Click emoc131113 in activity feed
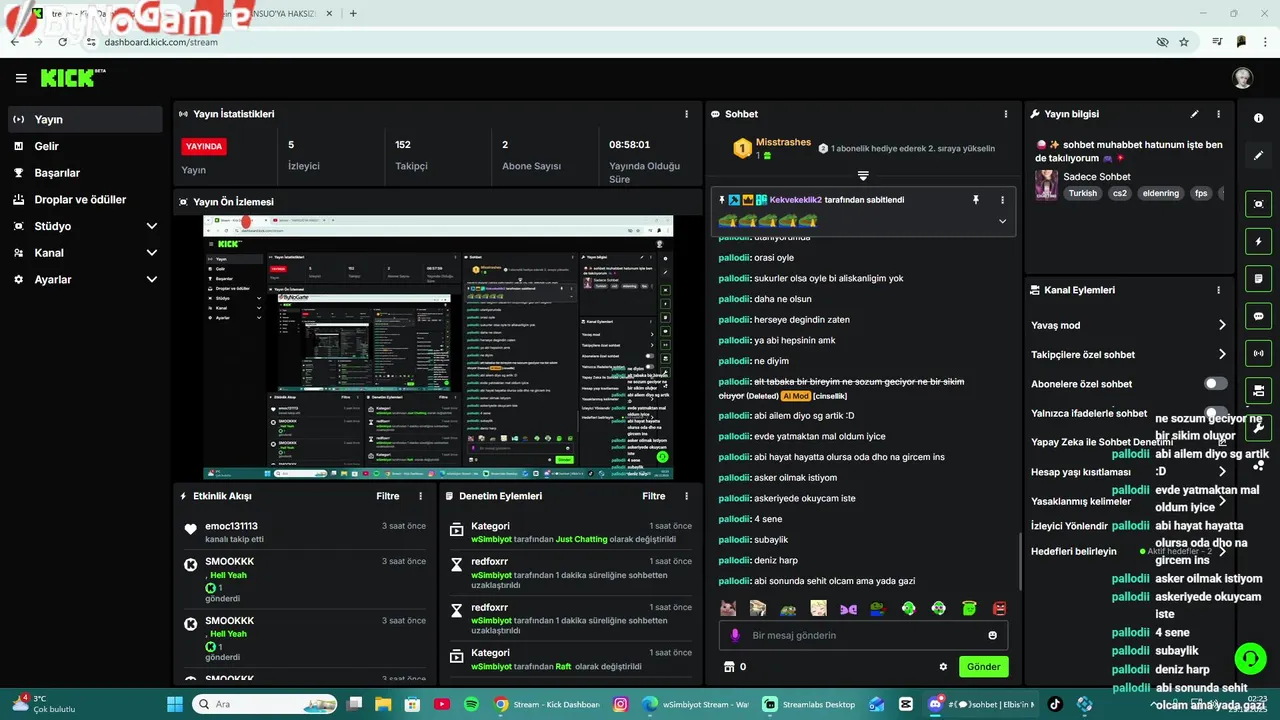Viewport: 1280px width, 720px height. (231, 526)
